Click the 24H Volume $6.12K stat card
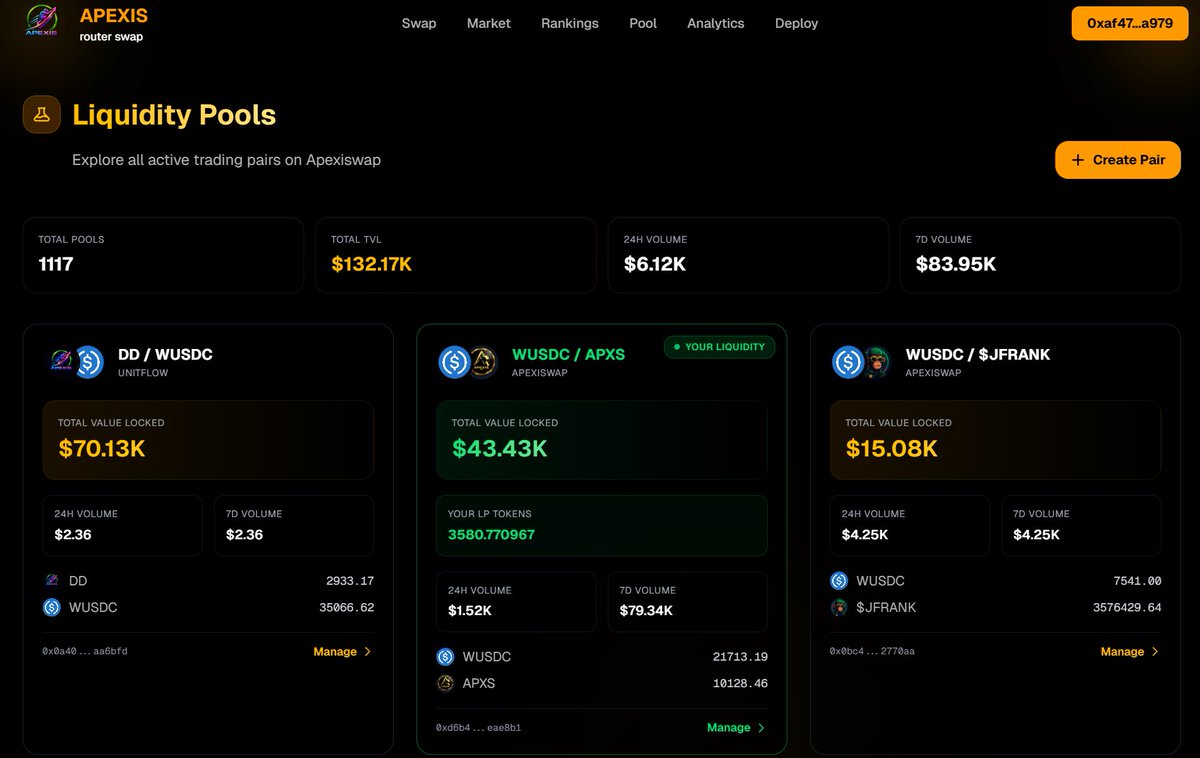 click(x=748, y=255)
